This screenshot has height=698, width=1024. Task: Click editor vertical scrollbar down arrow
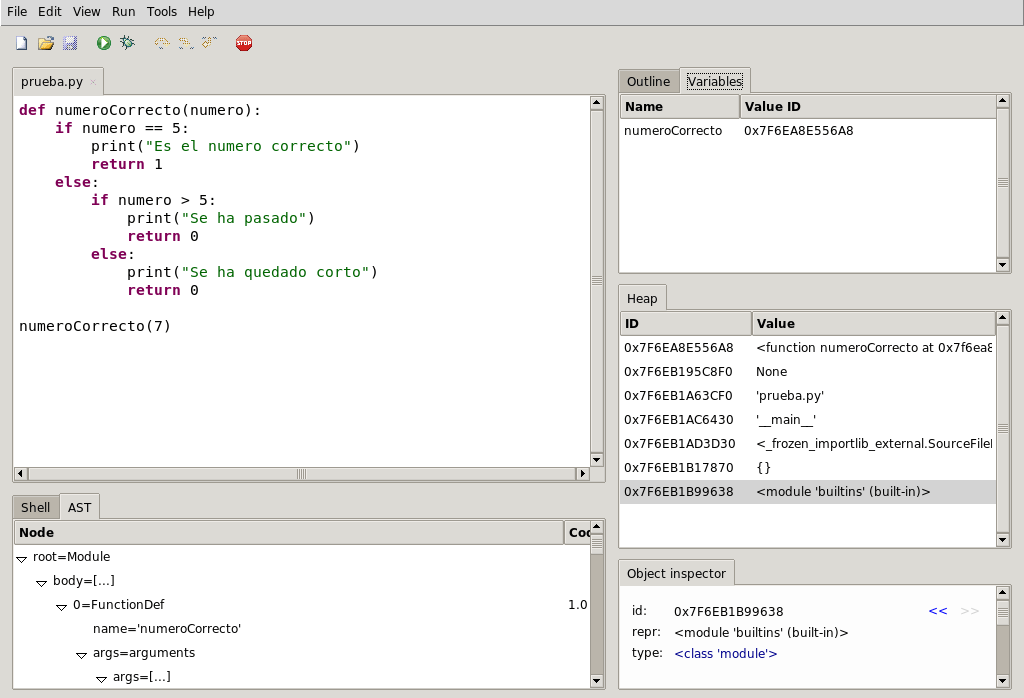[596, 460]
